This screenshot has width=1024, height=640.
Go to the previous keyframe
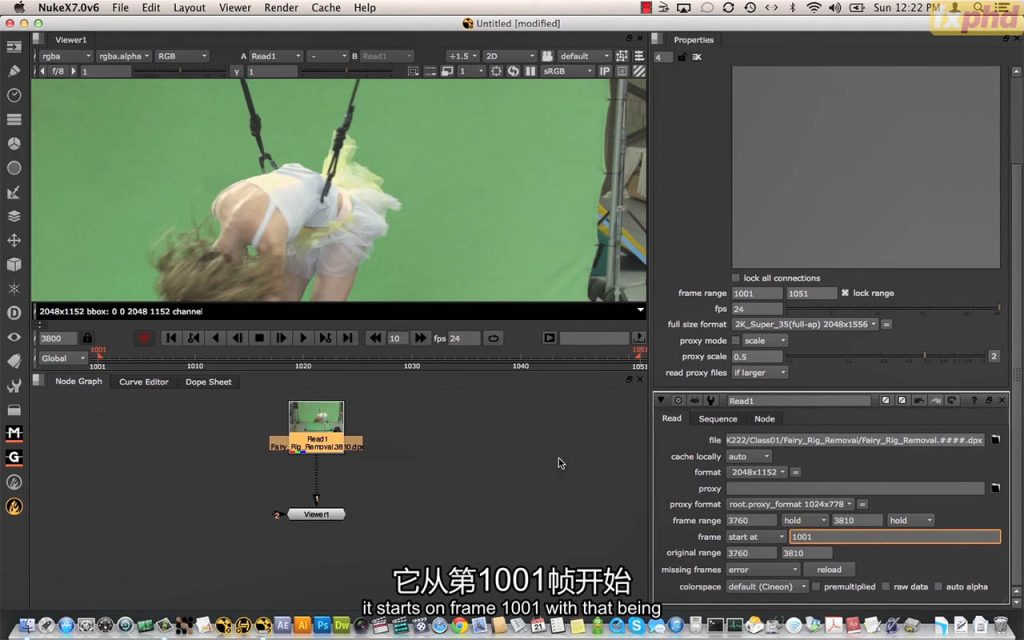click(193, 338)
